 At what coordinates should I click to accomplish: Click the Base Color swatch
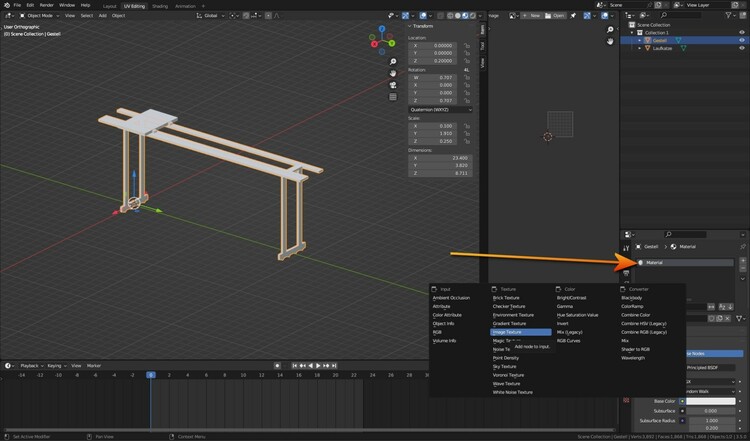coord(712,400)
